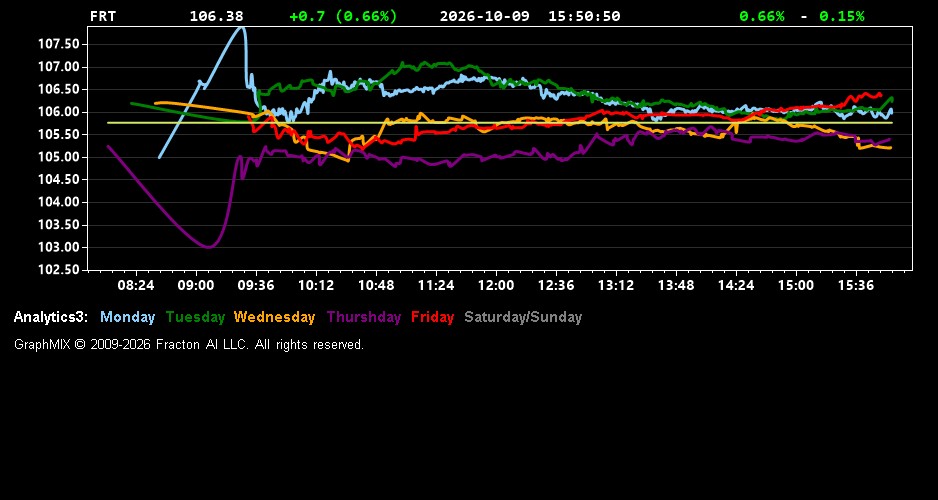938x500 pixels.
Task: Click the 106.50 y-axis label
Action: pyautogui.click(x=59, y=90)
